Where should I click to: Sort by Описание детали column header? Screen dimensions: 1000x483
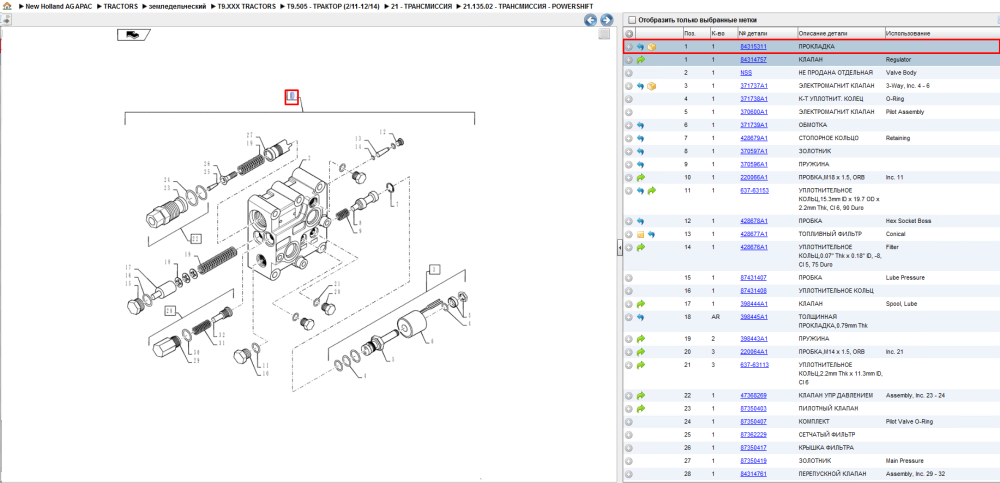click(x=822, y=33)
